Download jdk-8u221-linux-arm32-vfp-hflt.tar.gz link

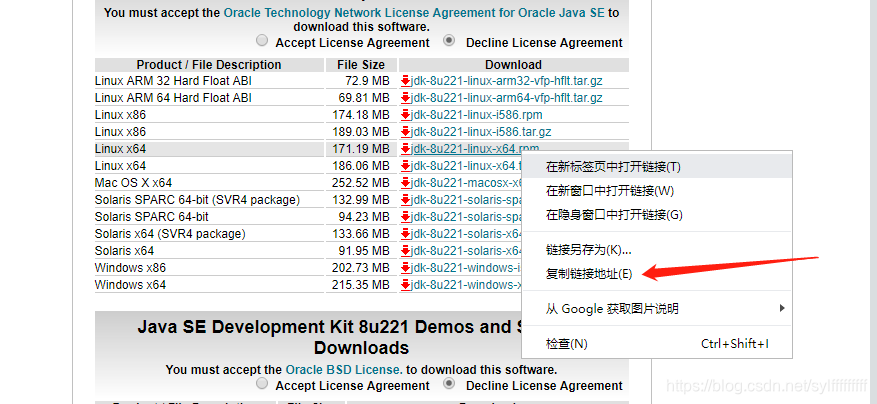tap(507, 81)
